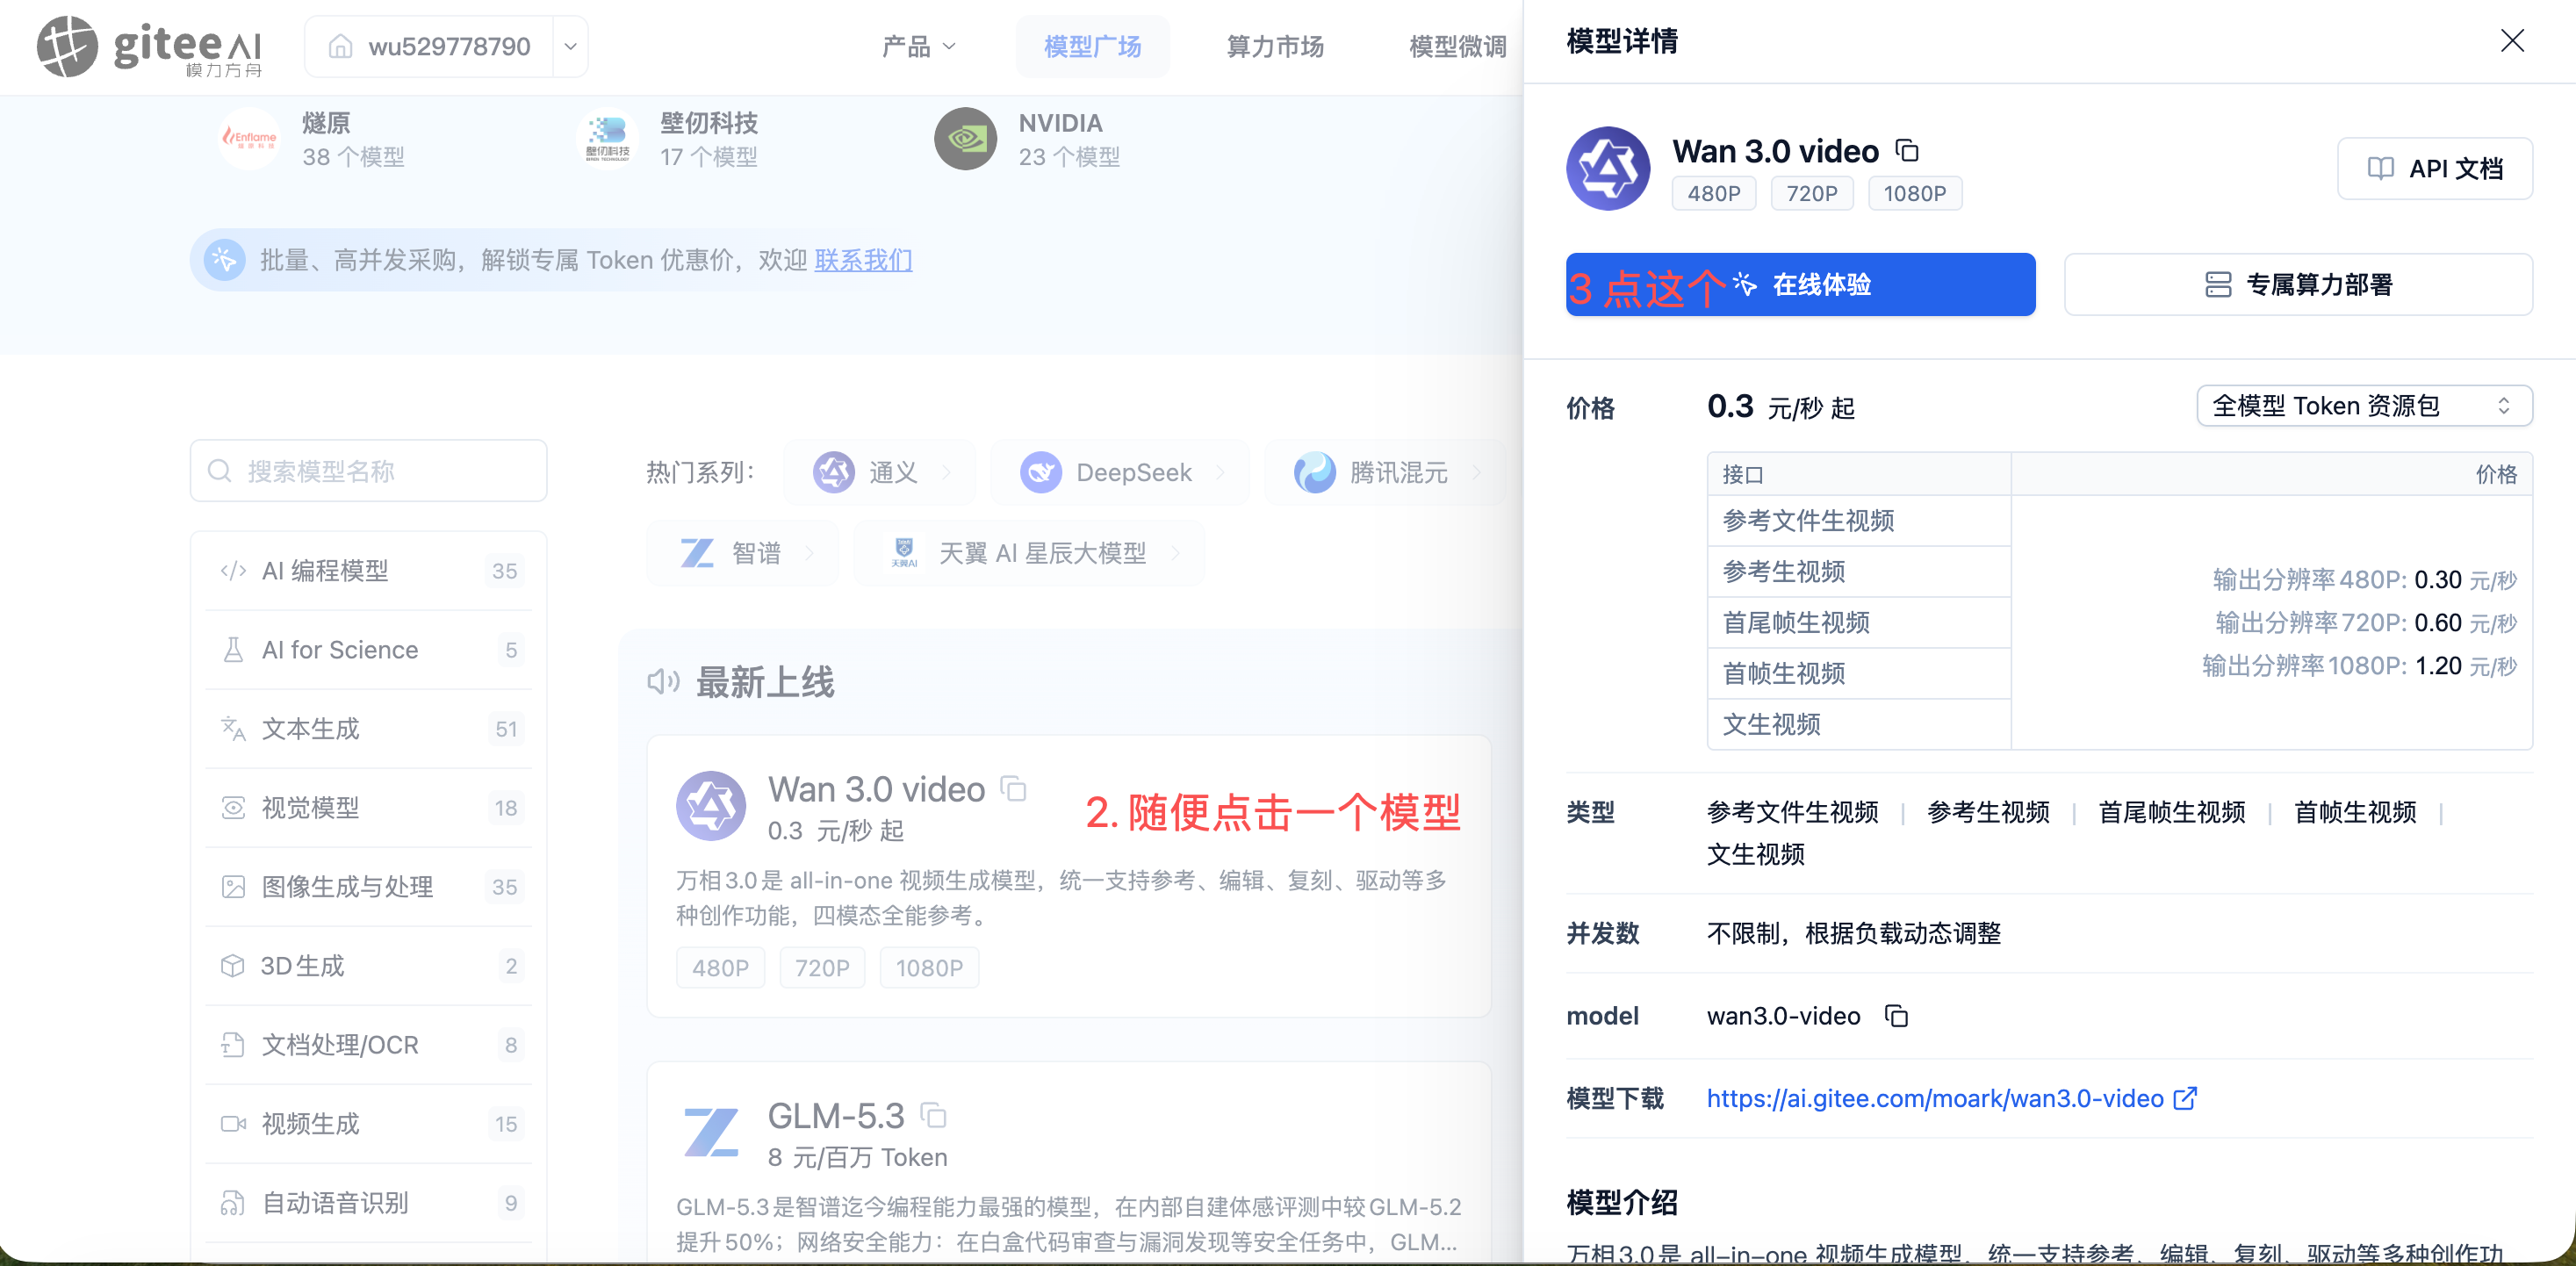The image size is (2576, 1266).
Task: Open the 产品 menu
Action: (x=918, y=46)
